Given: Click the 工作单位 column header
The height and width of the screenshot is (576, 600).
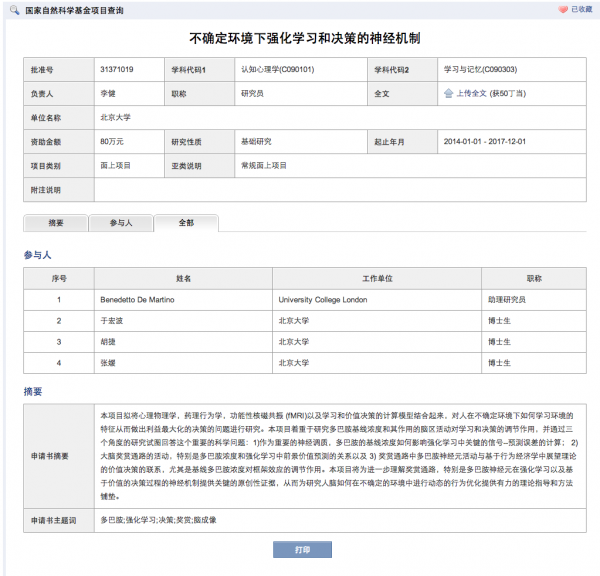Looking at the screenshot, I should (377, 279).
